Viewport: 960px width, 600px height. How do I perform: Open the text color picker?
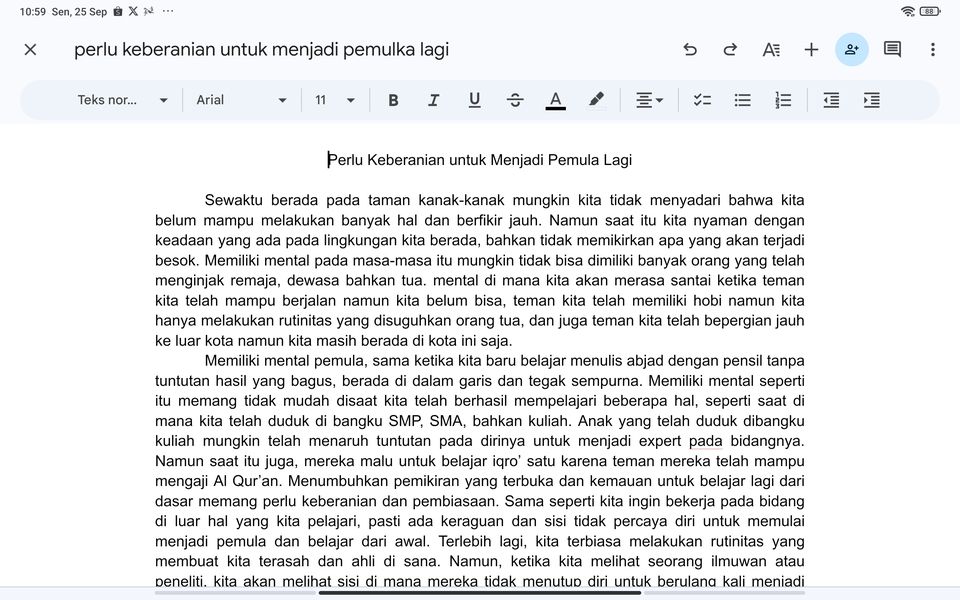pyautogui.click(x=555, y=99)
